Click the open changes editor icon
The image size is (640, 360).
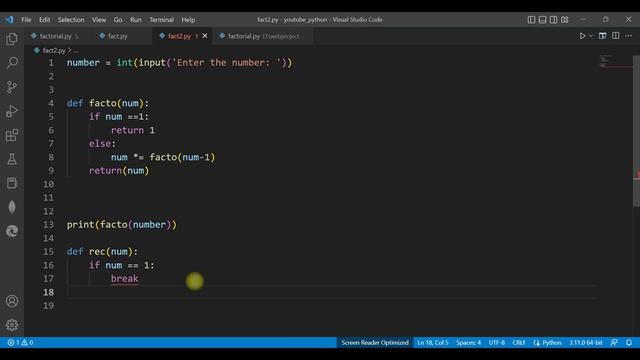coord(602,36)
